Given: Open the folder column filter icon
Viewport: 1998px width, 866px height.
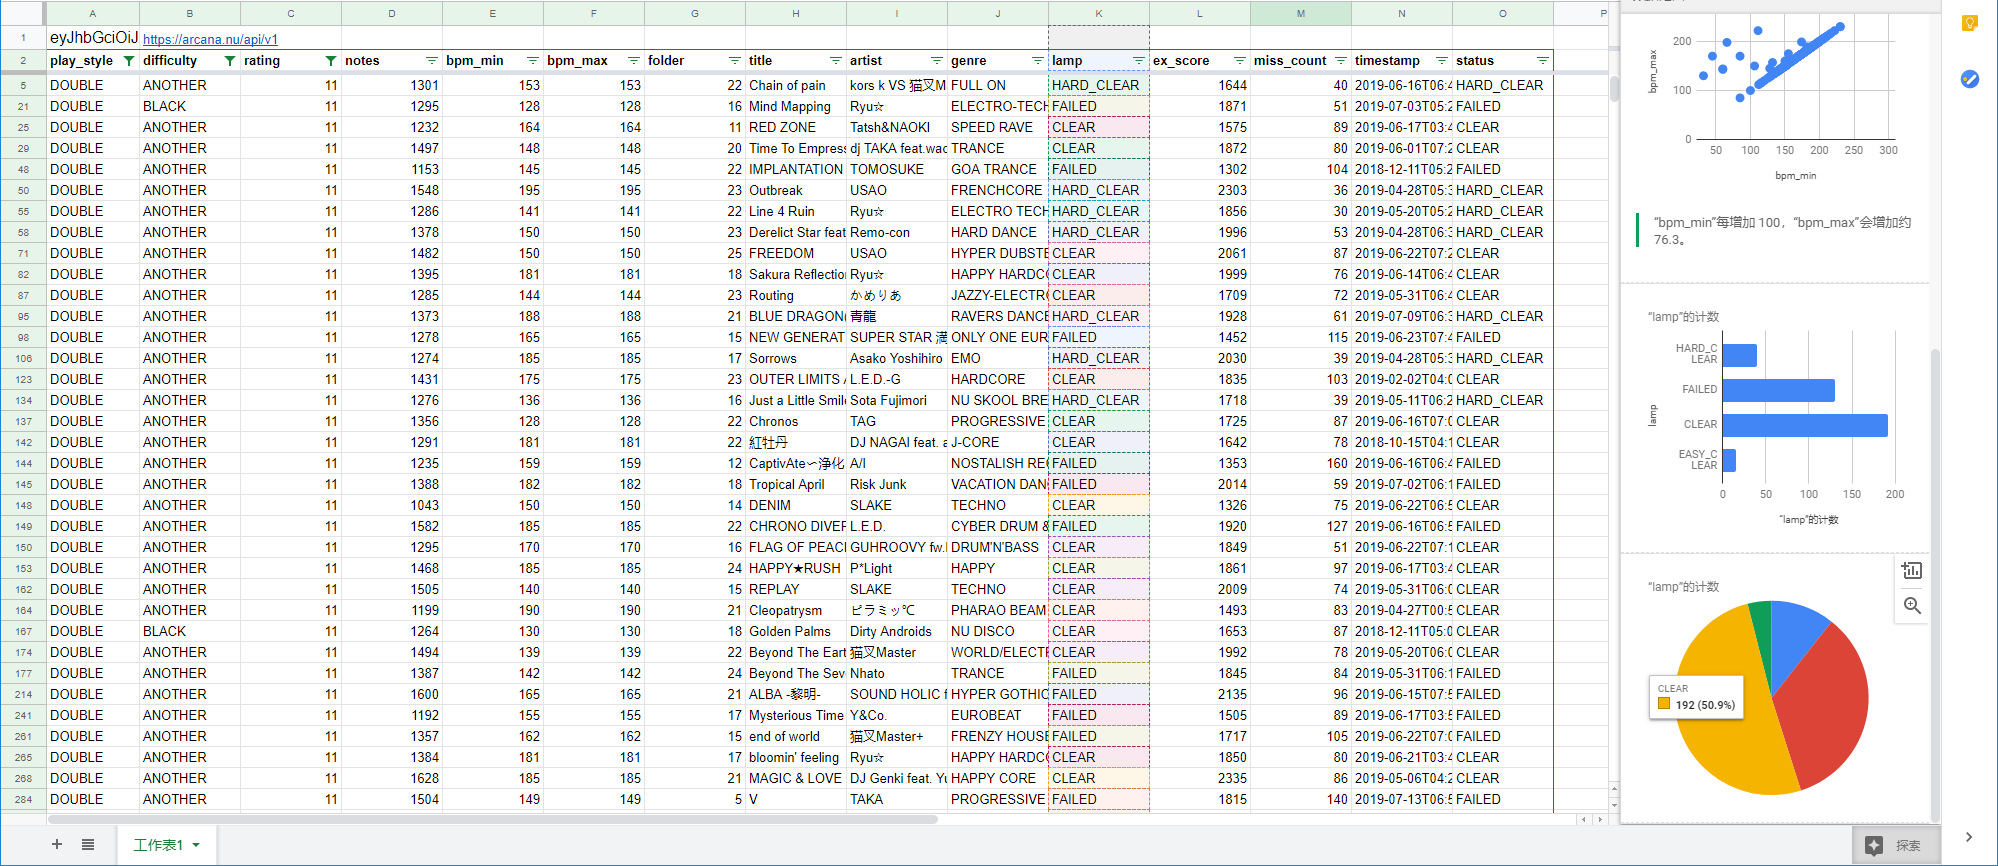Looking at the screenshot, I should [x=734, y=61].
